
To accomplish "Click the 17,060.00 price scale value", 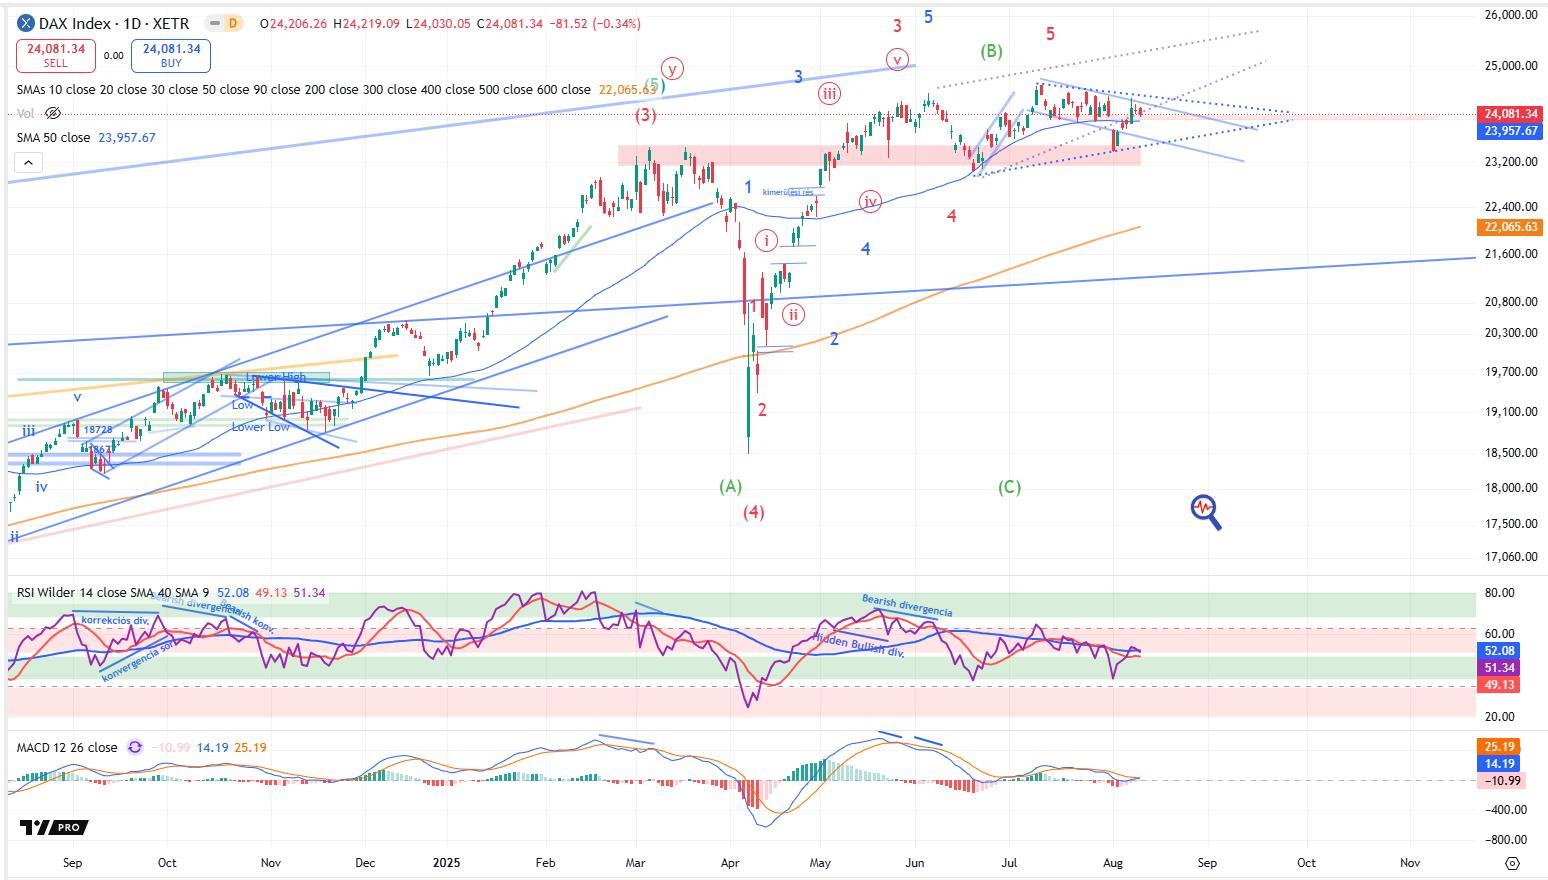I will tap(1510, 556).
